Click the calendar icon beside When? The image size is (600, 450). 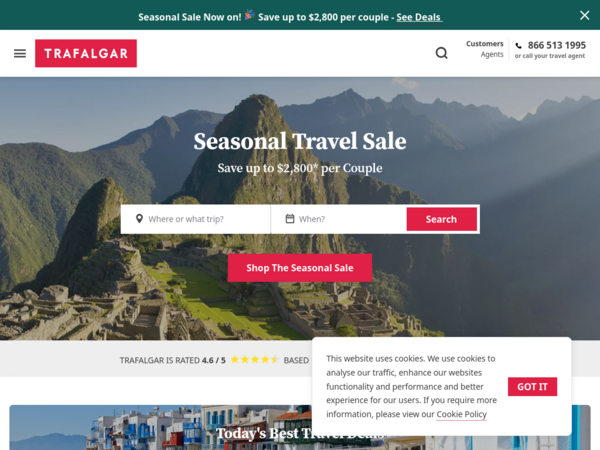pos(290,218)
